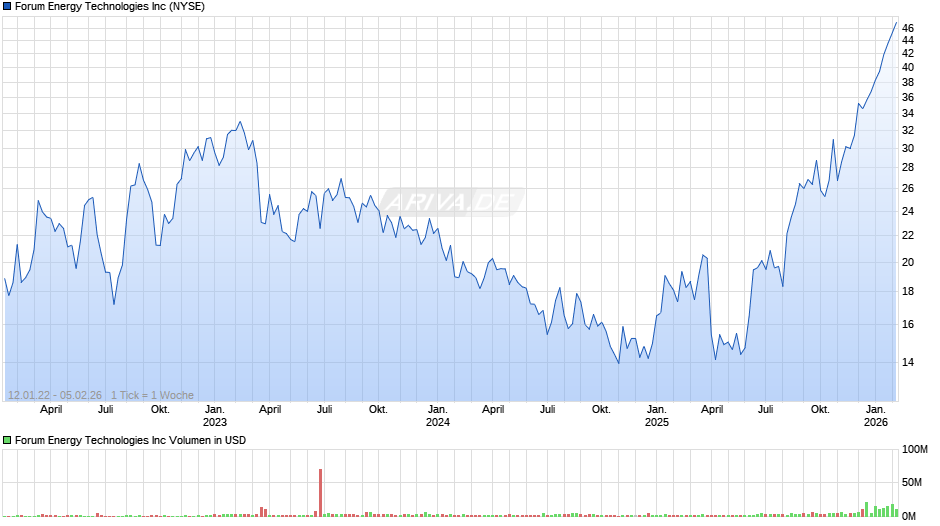Click the price axis value '26'
This screenshot has width=940, height=526.
tap(908, 188)
